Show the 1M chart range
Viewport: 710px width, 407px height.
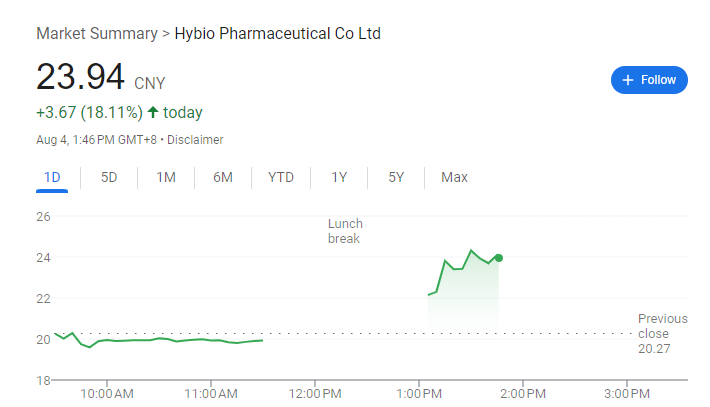166,177
